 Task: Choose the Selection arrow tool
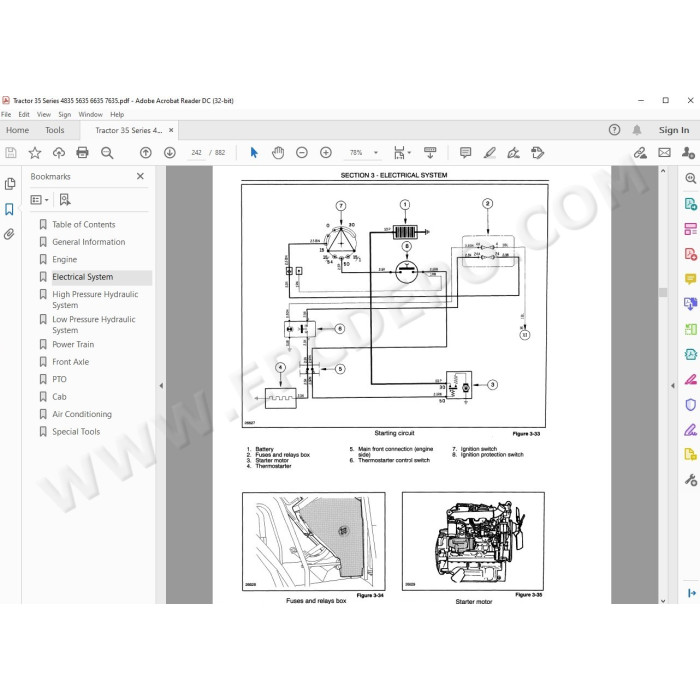pyautogui.click(x=254, y=153)
